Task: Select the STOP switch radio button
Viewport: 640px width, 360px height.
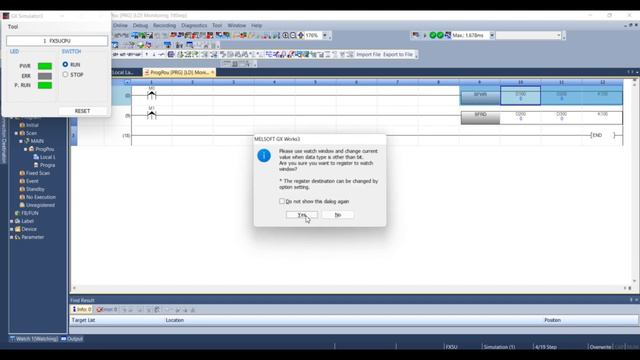Action: tap(65, 75)
